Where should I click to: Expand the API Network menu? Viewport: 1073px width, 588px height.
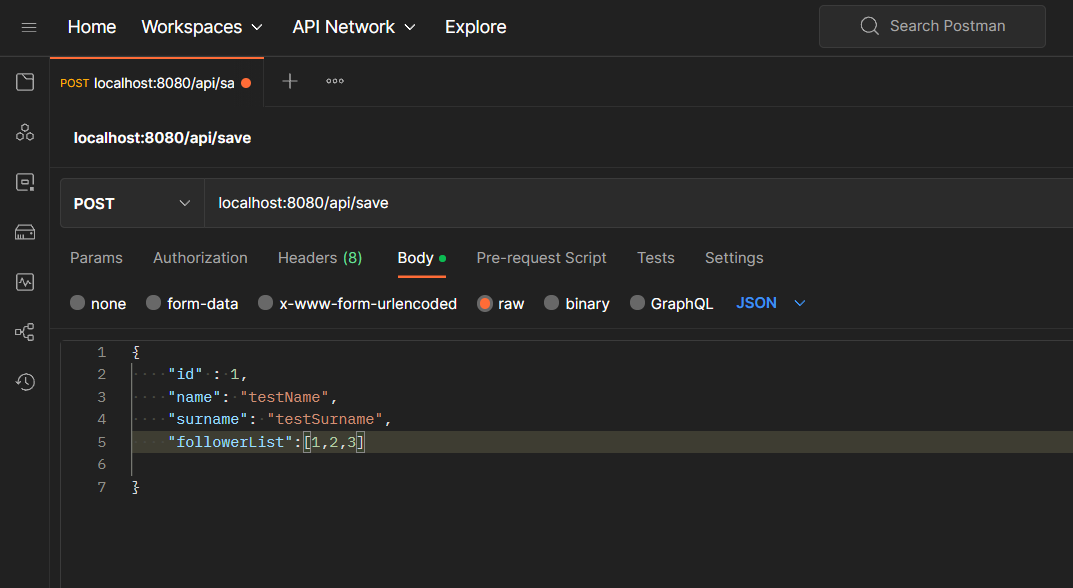(x=354, y=27)
